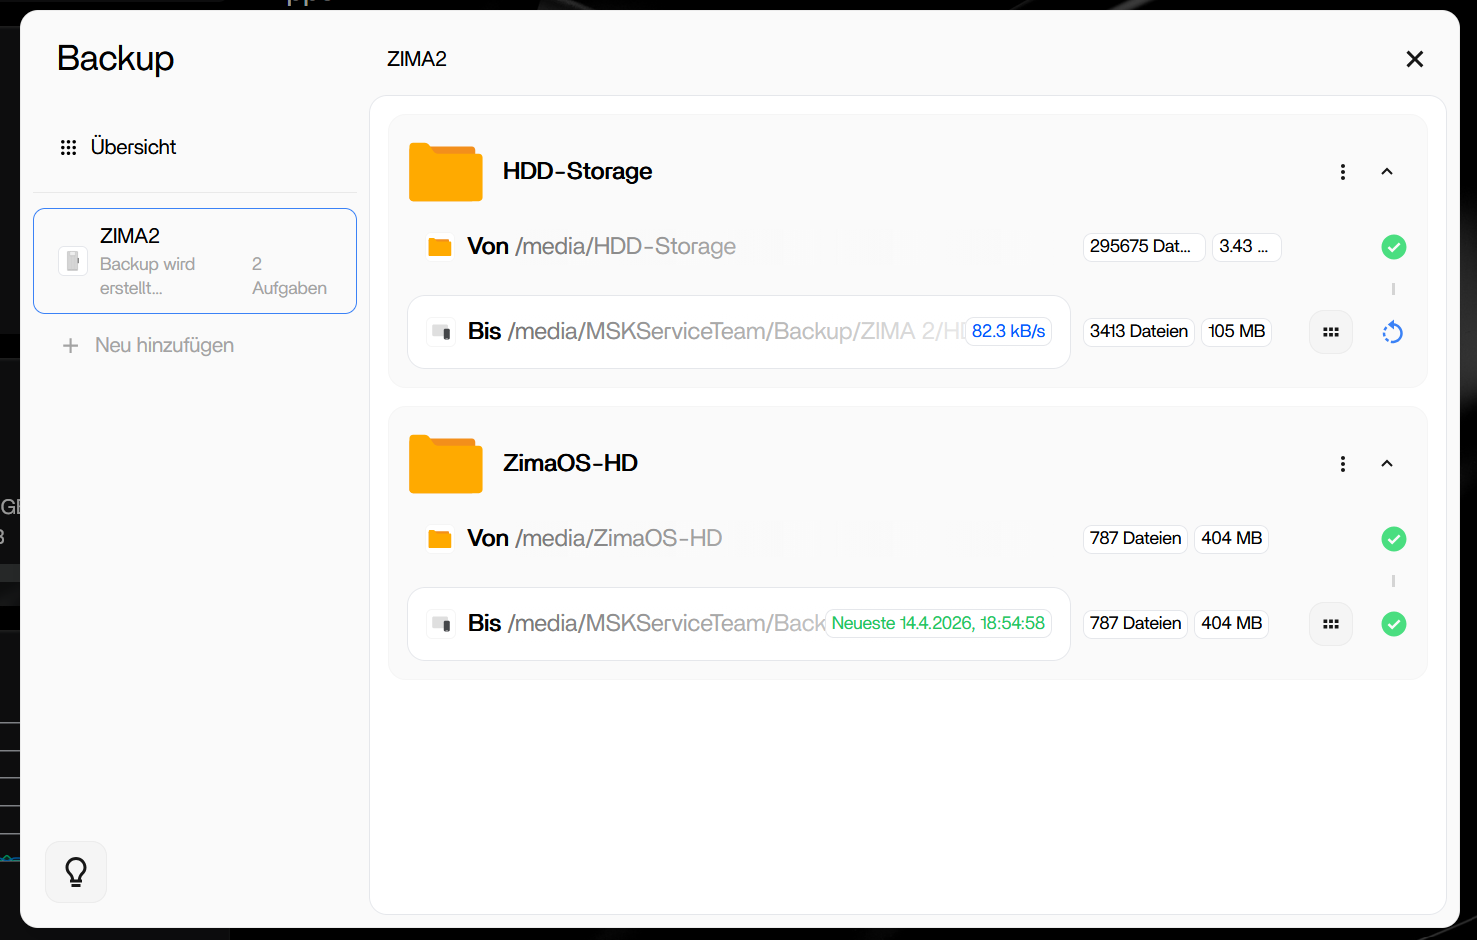Open ZimaOS-HD three-dot options menu

1342,464
